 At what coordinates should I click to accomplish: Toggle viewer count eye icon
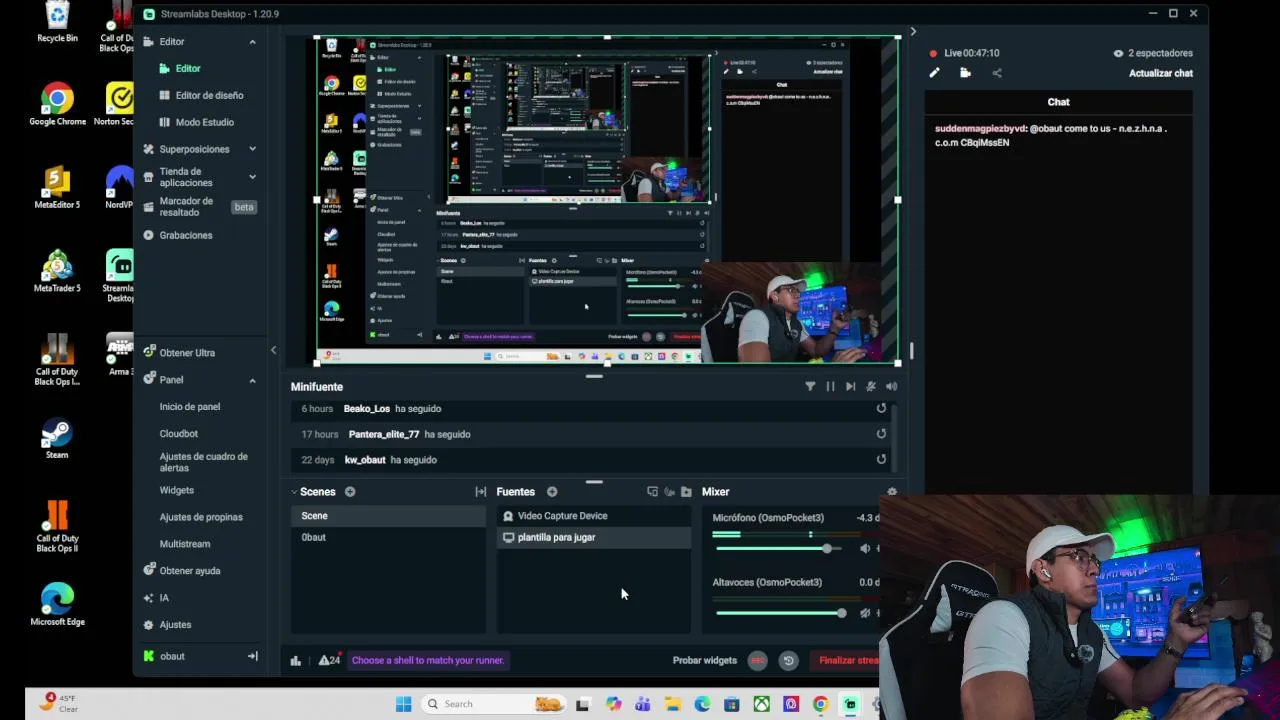pos(1118,53)
